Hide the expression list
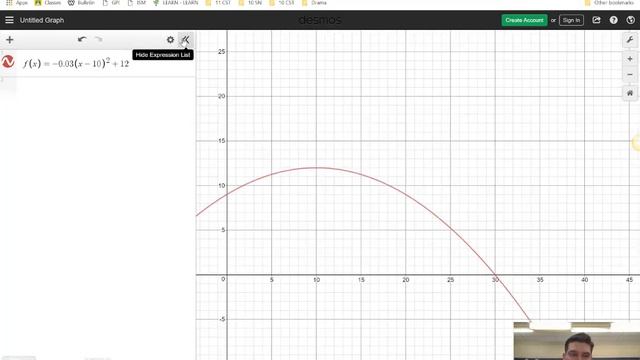Screen dimensions: 640x360 tap(186, 40)
